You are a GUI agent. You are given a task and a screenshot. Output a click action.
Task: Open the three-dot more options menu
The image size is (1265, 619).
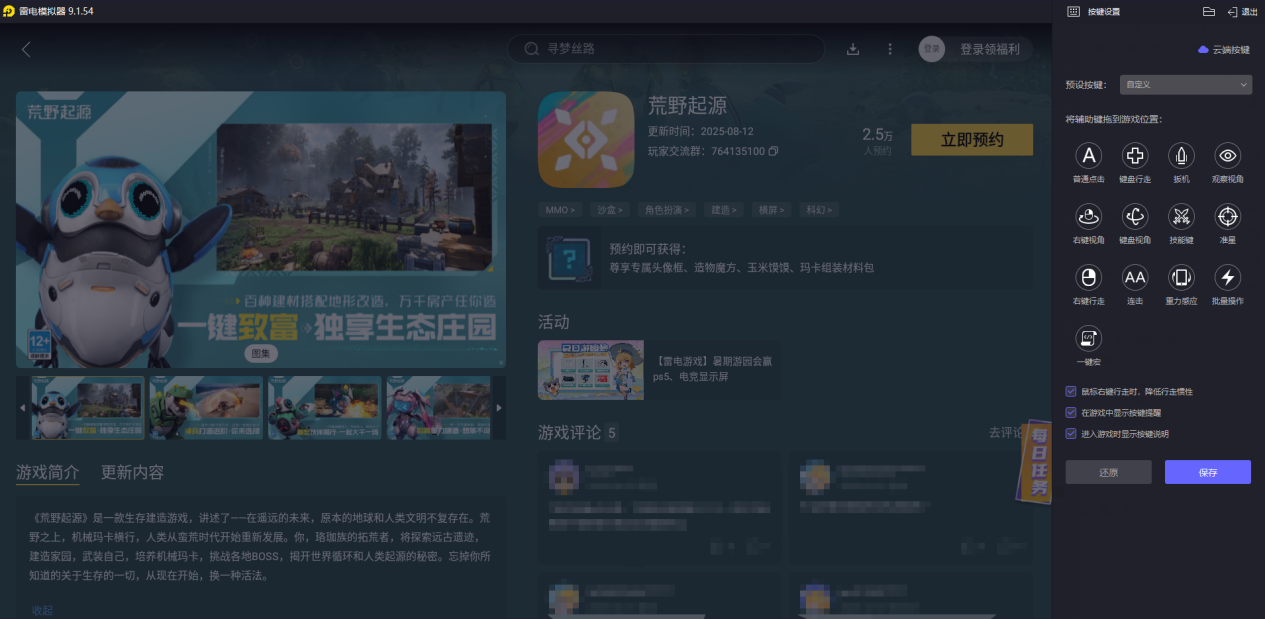[890, 49]
